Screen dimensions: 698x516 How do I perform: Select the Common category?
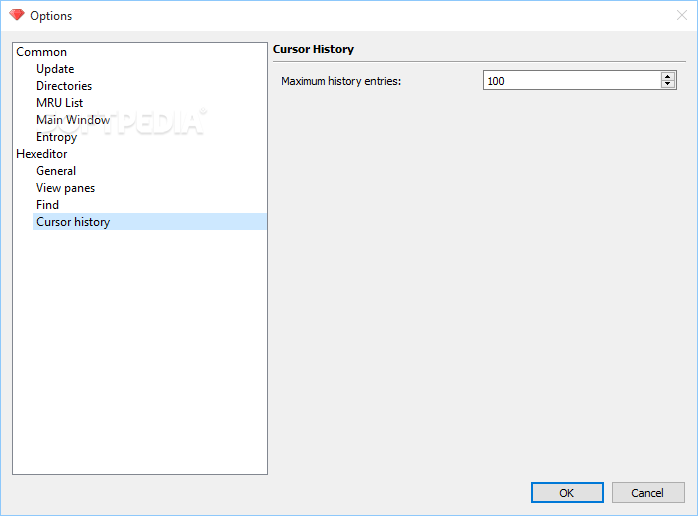click(x=41, y=52)
